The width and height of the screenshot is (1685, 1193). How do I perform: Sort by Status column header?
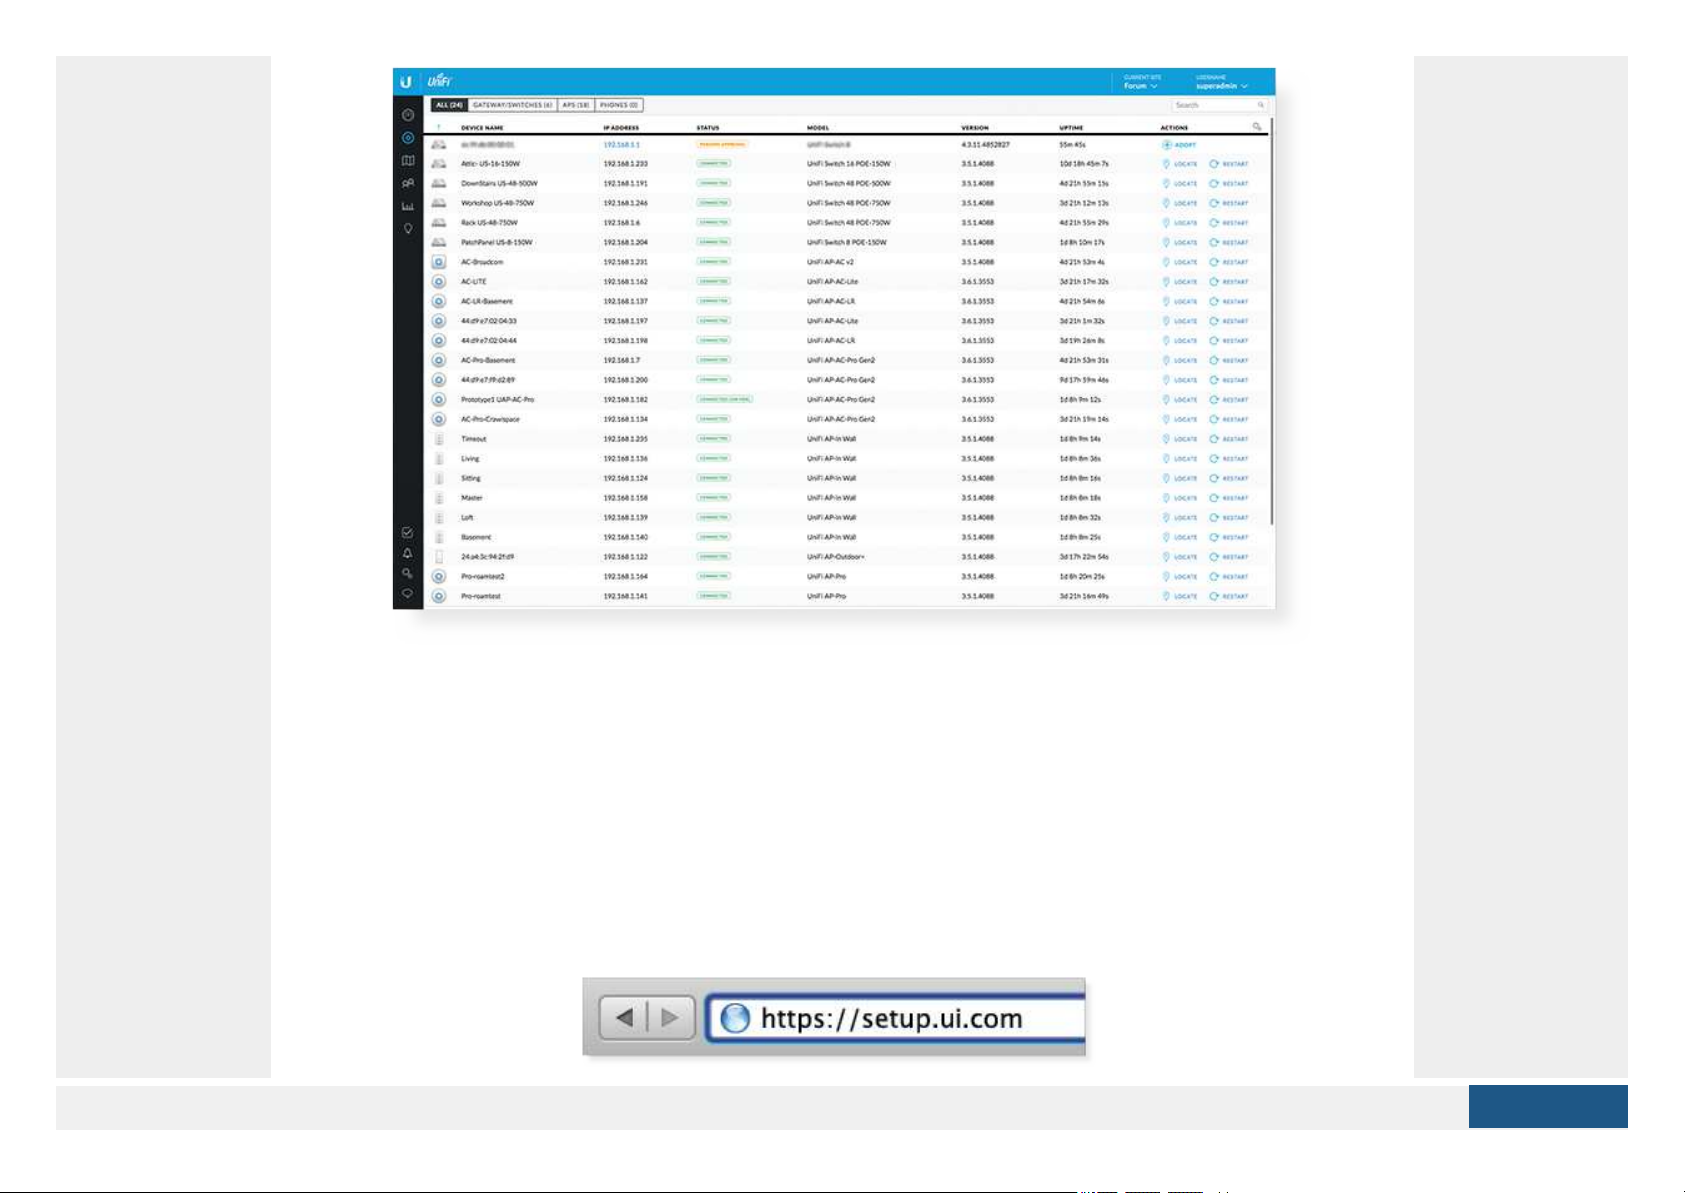[708, 128]
